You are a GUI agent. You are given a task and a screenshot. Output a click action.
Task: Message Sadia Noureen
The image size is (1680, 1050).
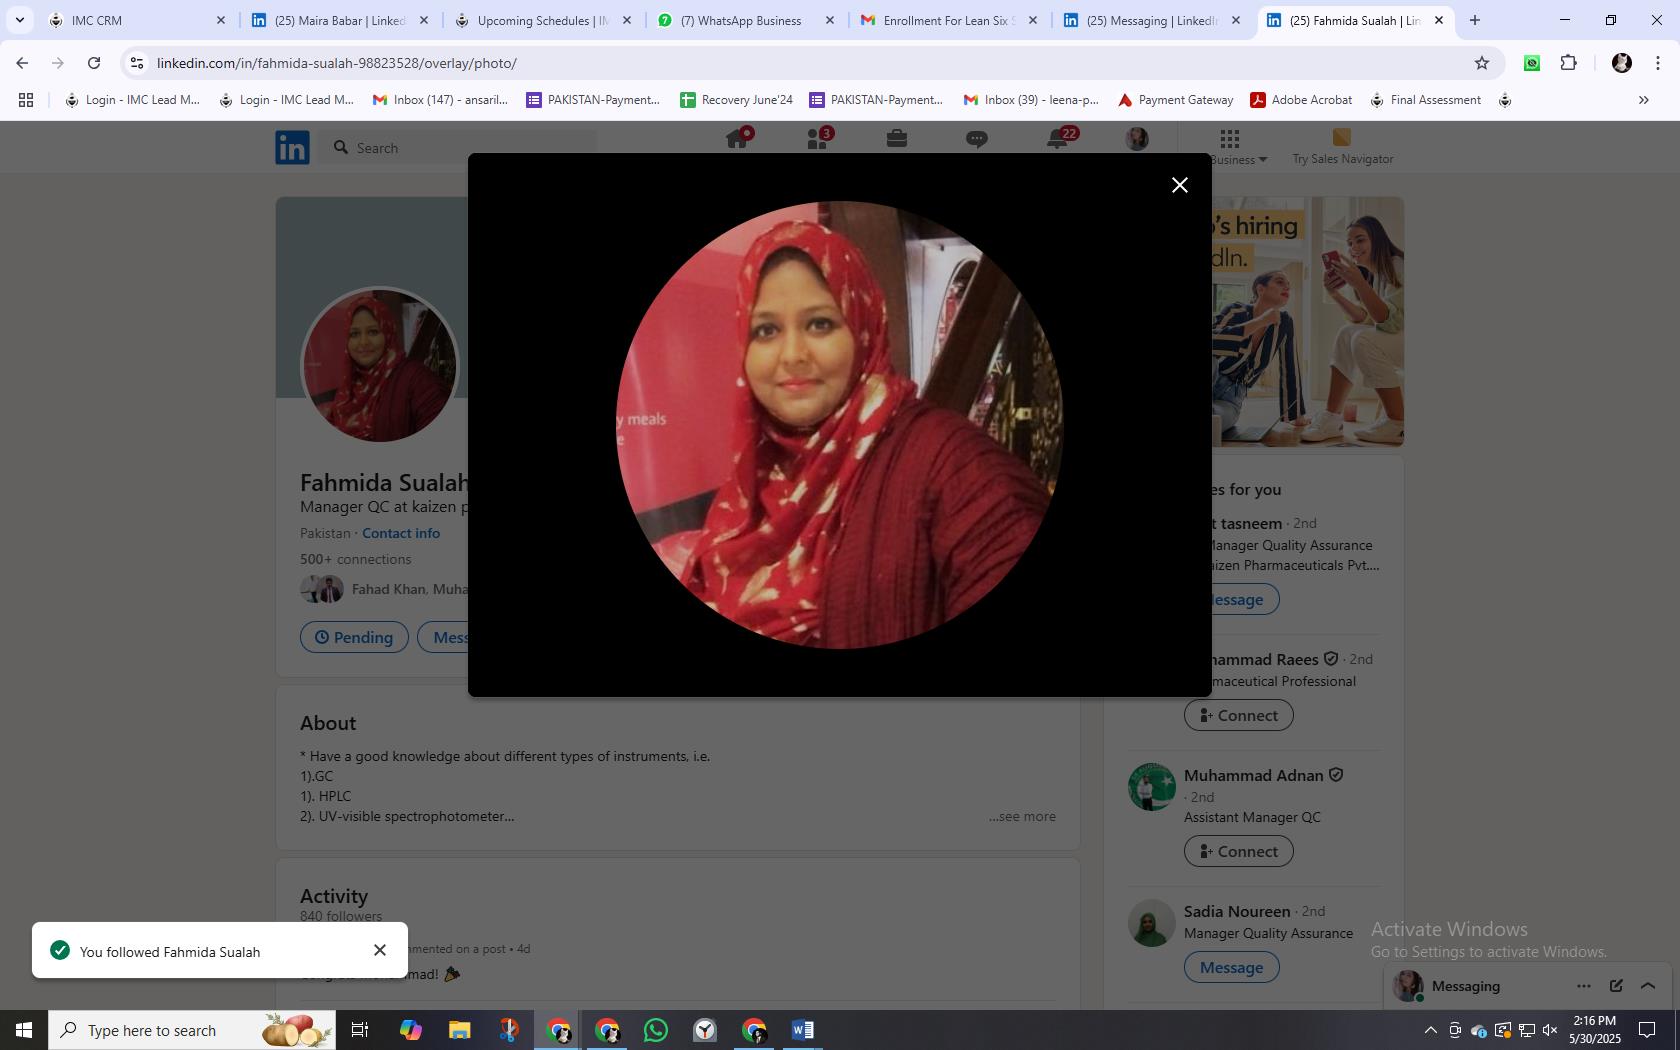click(1231, 967)
